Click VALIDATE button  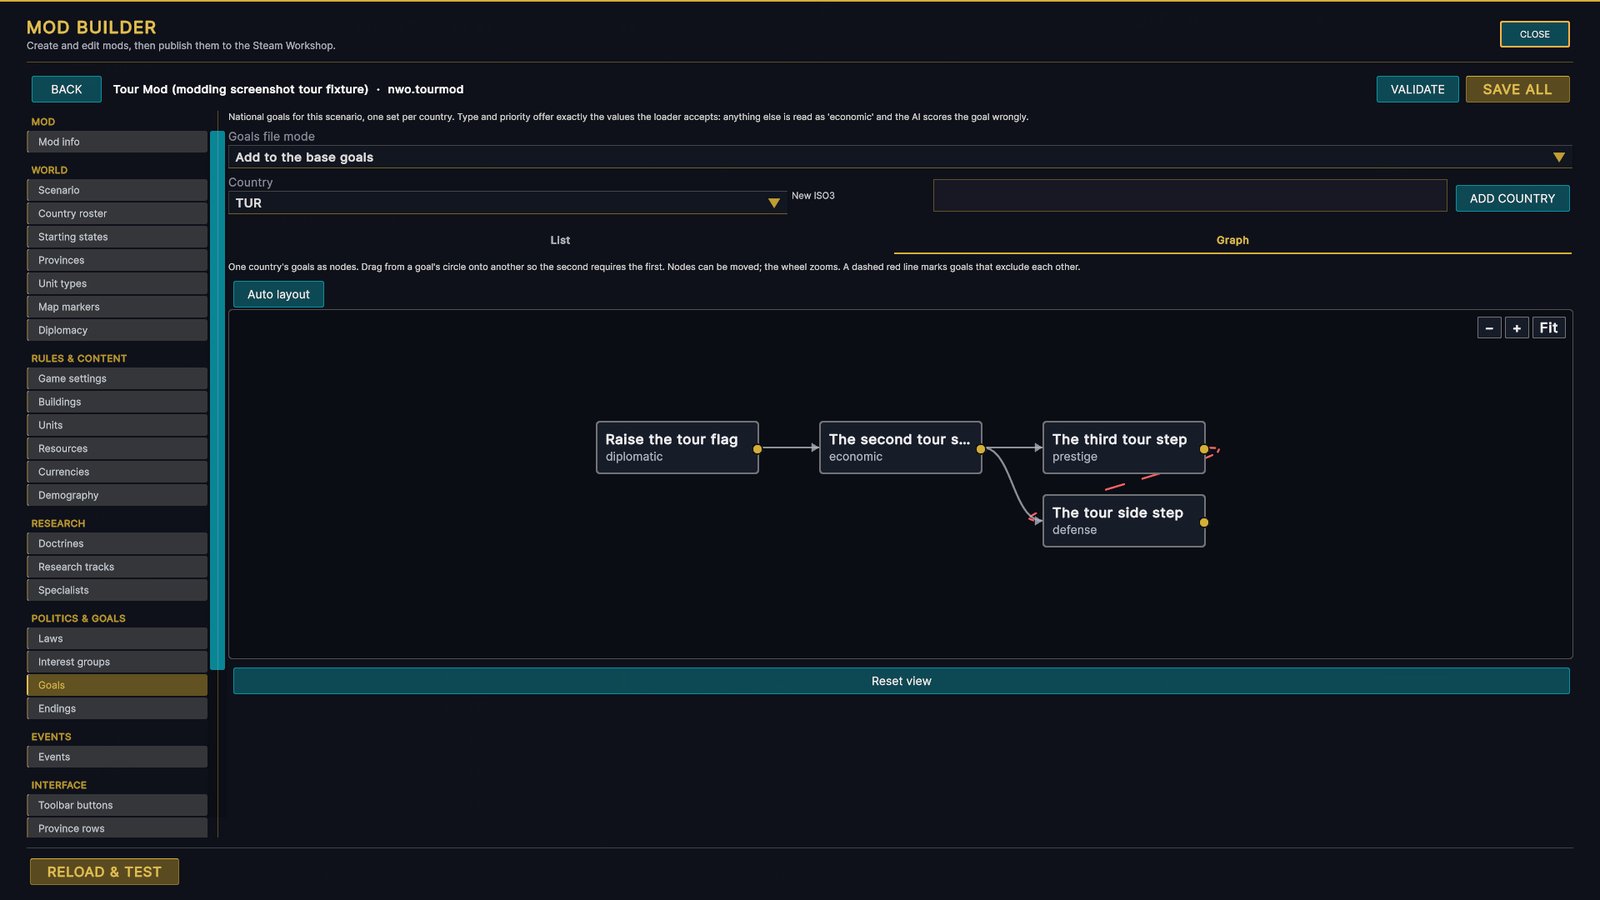tap(1417, 89)
